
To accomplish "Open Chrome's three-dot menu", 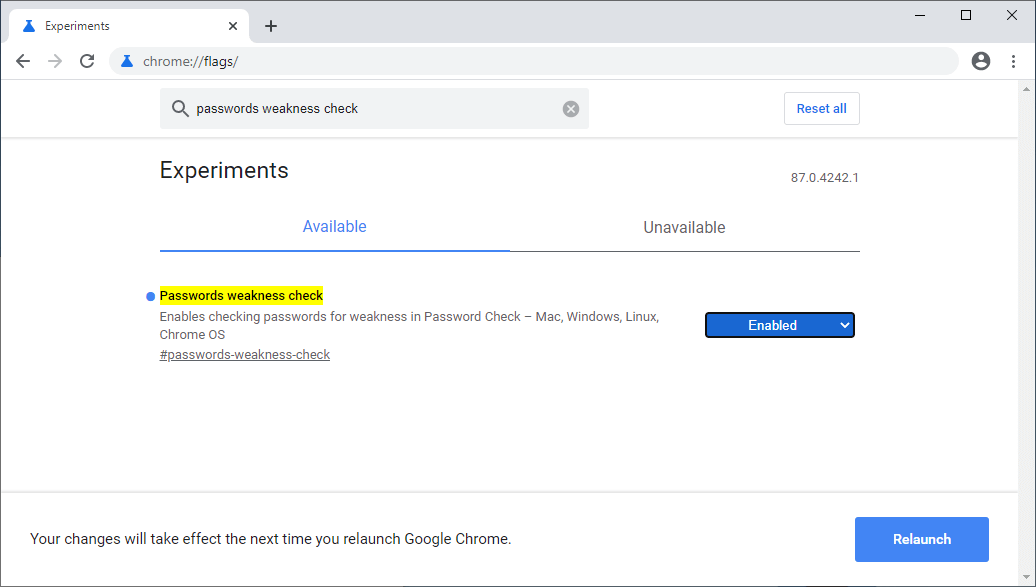I will point(1014,61).
